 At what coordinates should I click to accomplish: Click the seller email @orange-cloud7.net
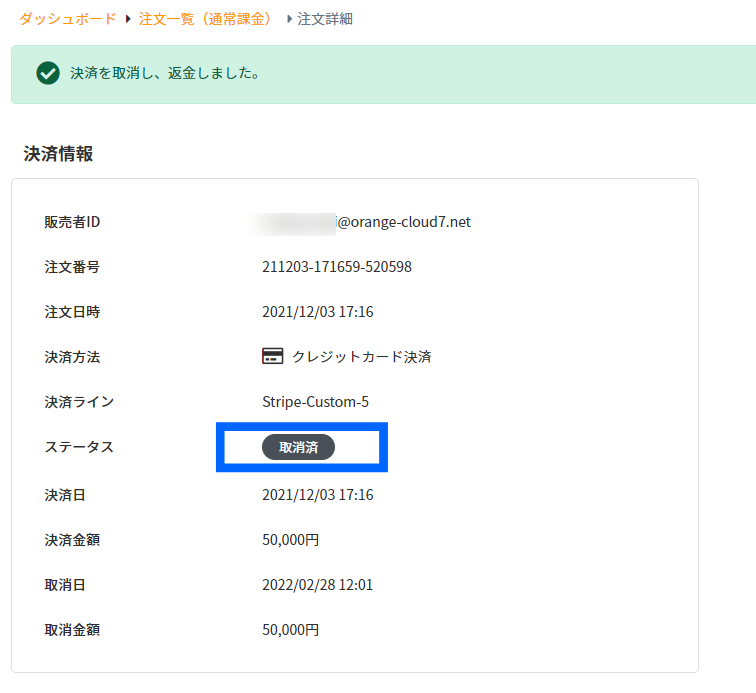point(404,222)
